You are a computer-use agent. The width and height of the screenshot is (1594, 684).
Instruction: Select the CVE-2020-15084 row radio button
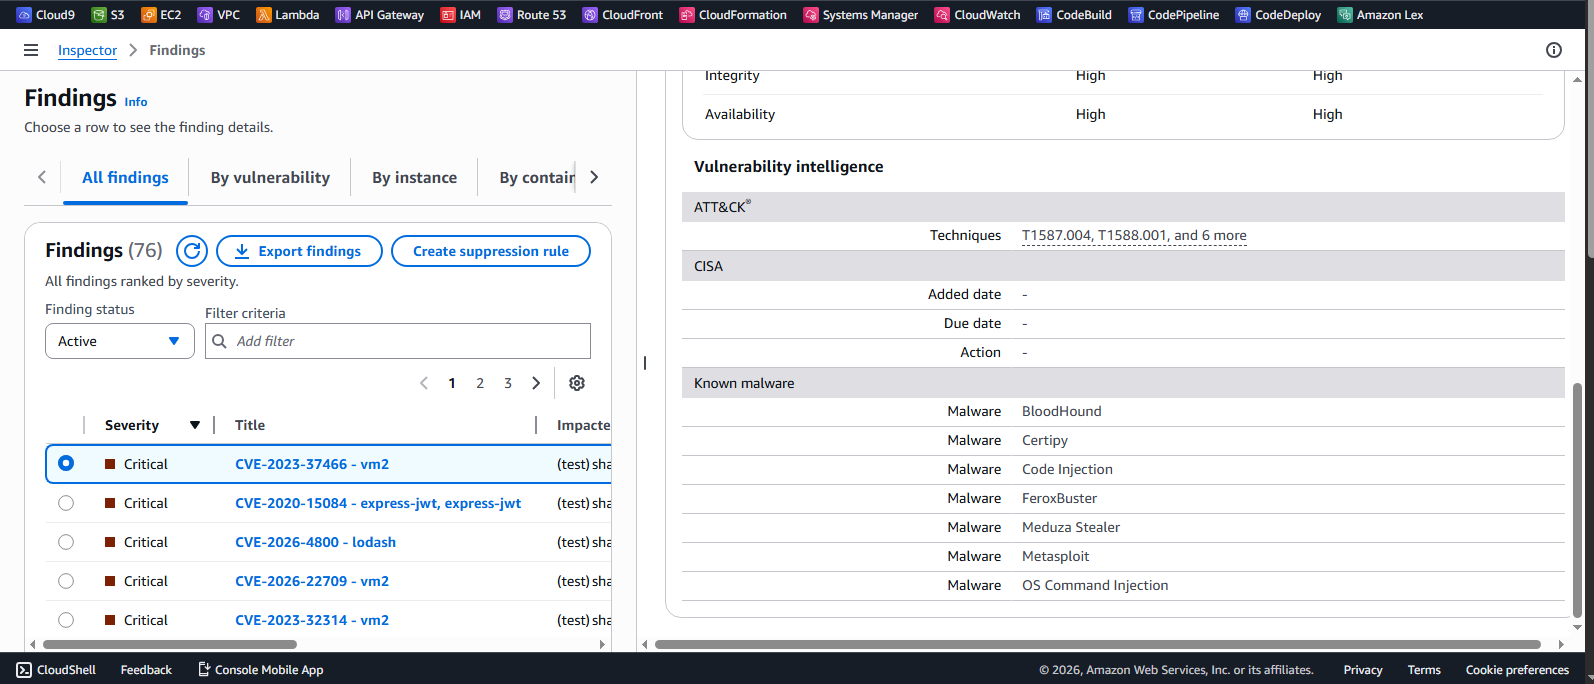[66, 503]
